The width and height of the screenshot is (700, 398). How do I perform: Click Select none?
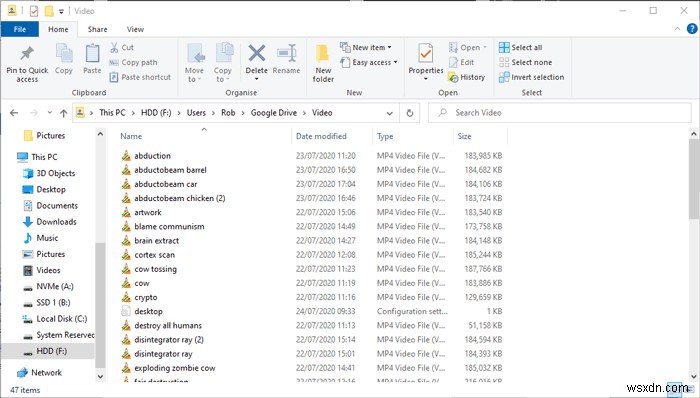[x=525, y=62]
